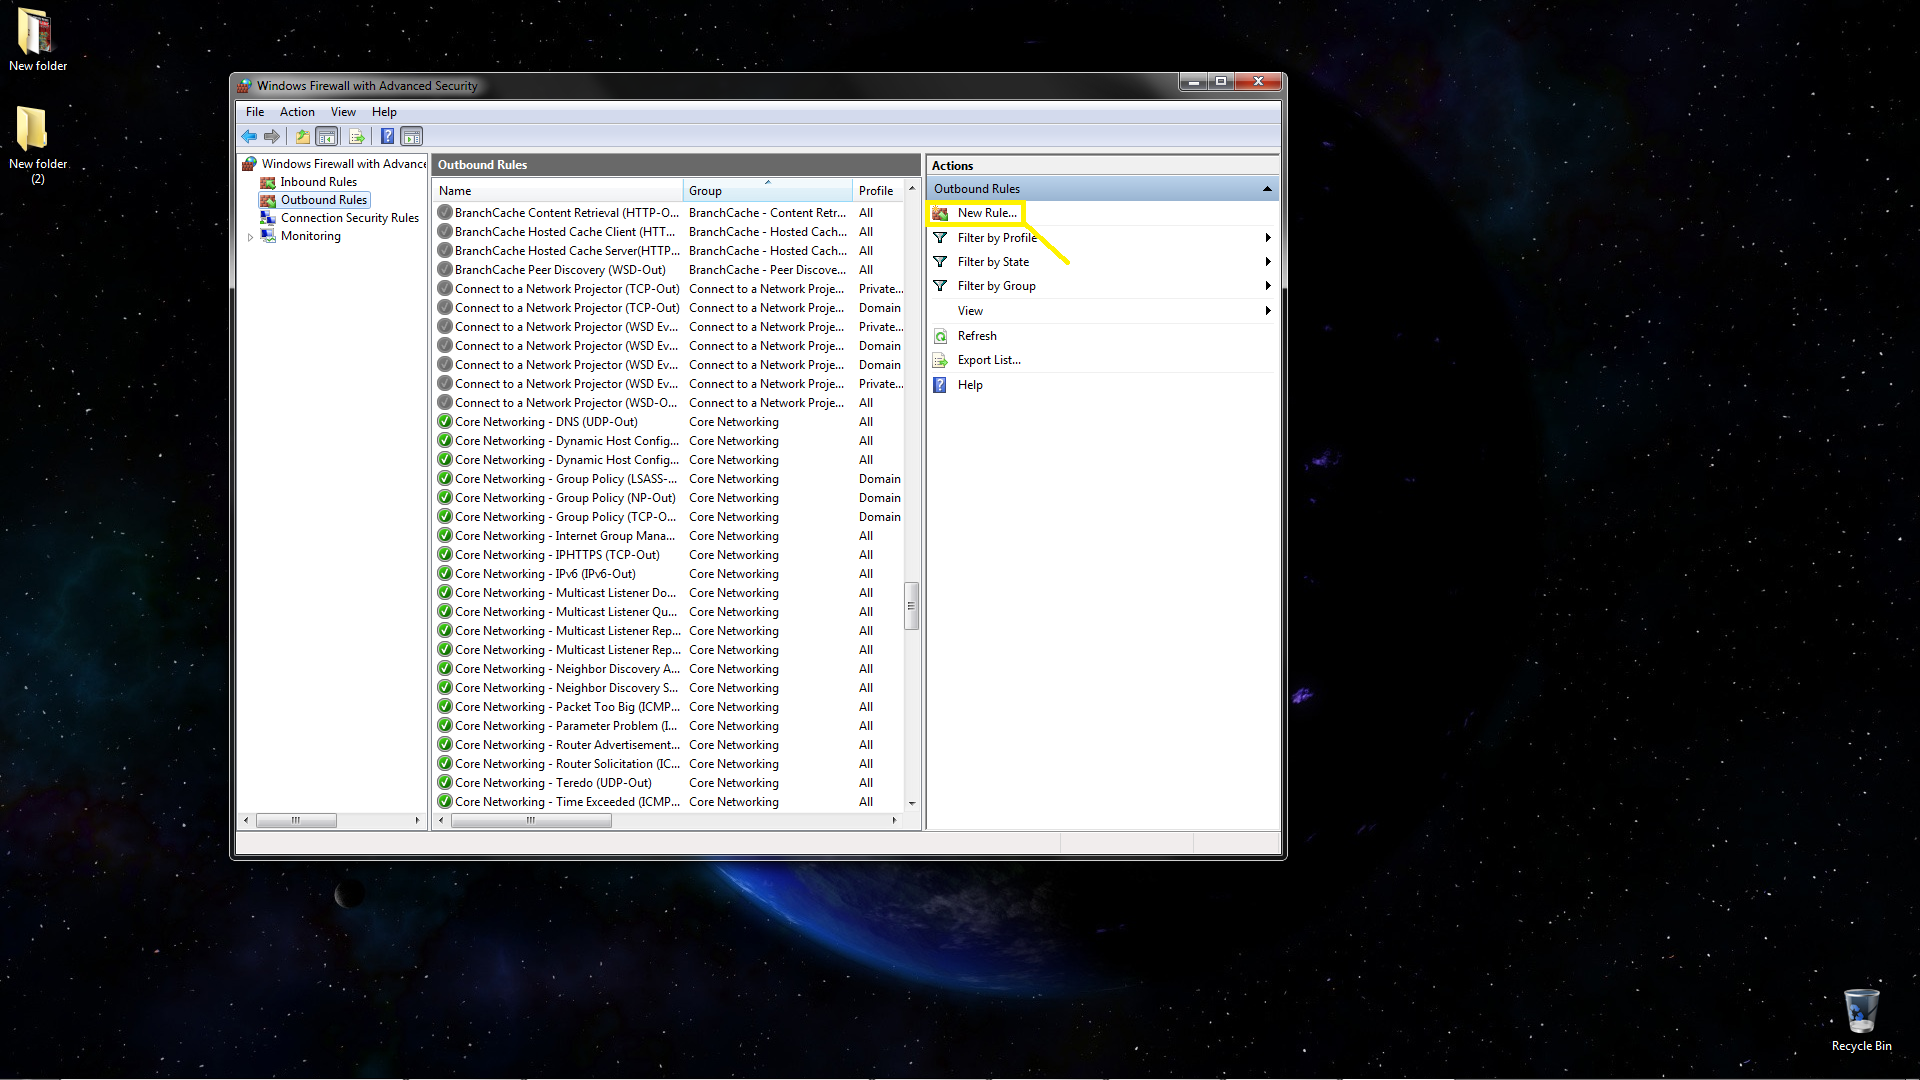Viewport: 1920px width, 1080px height.
Task: Open the Action menu
Action: 297,112
